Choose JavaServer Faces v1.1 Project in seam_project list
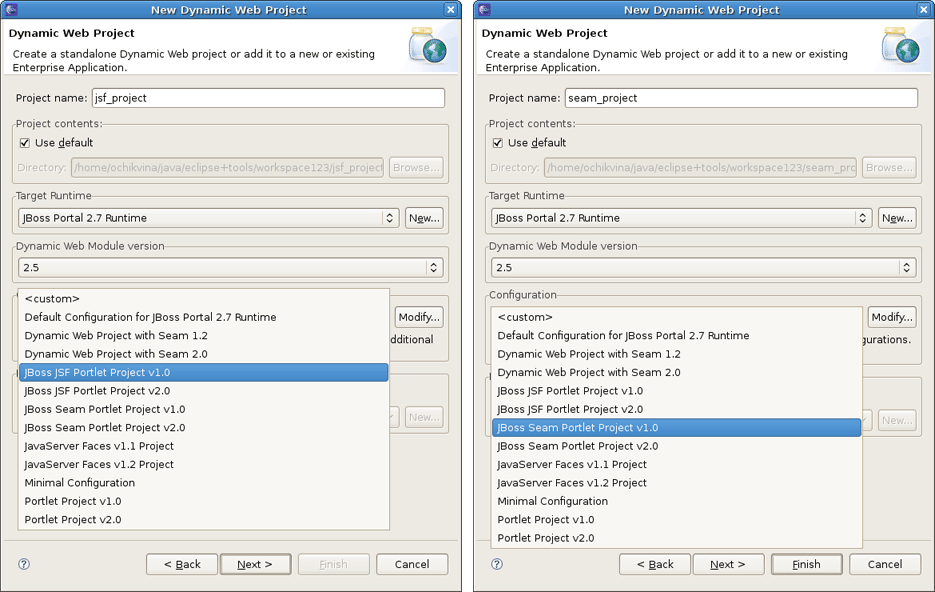 click(676, 464)
